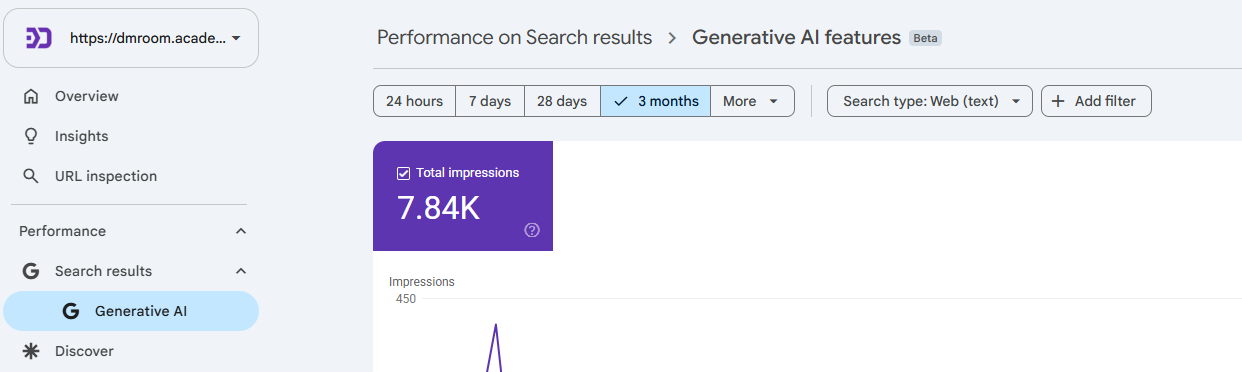Image resolution: width=1242 pixels, height=372 pixels.
Task: Click the Impressions axis label
Action: 422,282
